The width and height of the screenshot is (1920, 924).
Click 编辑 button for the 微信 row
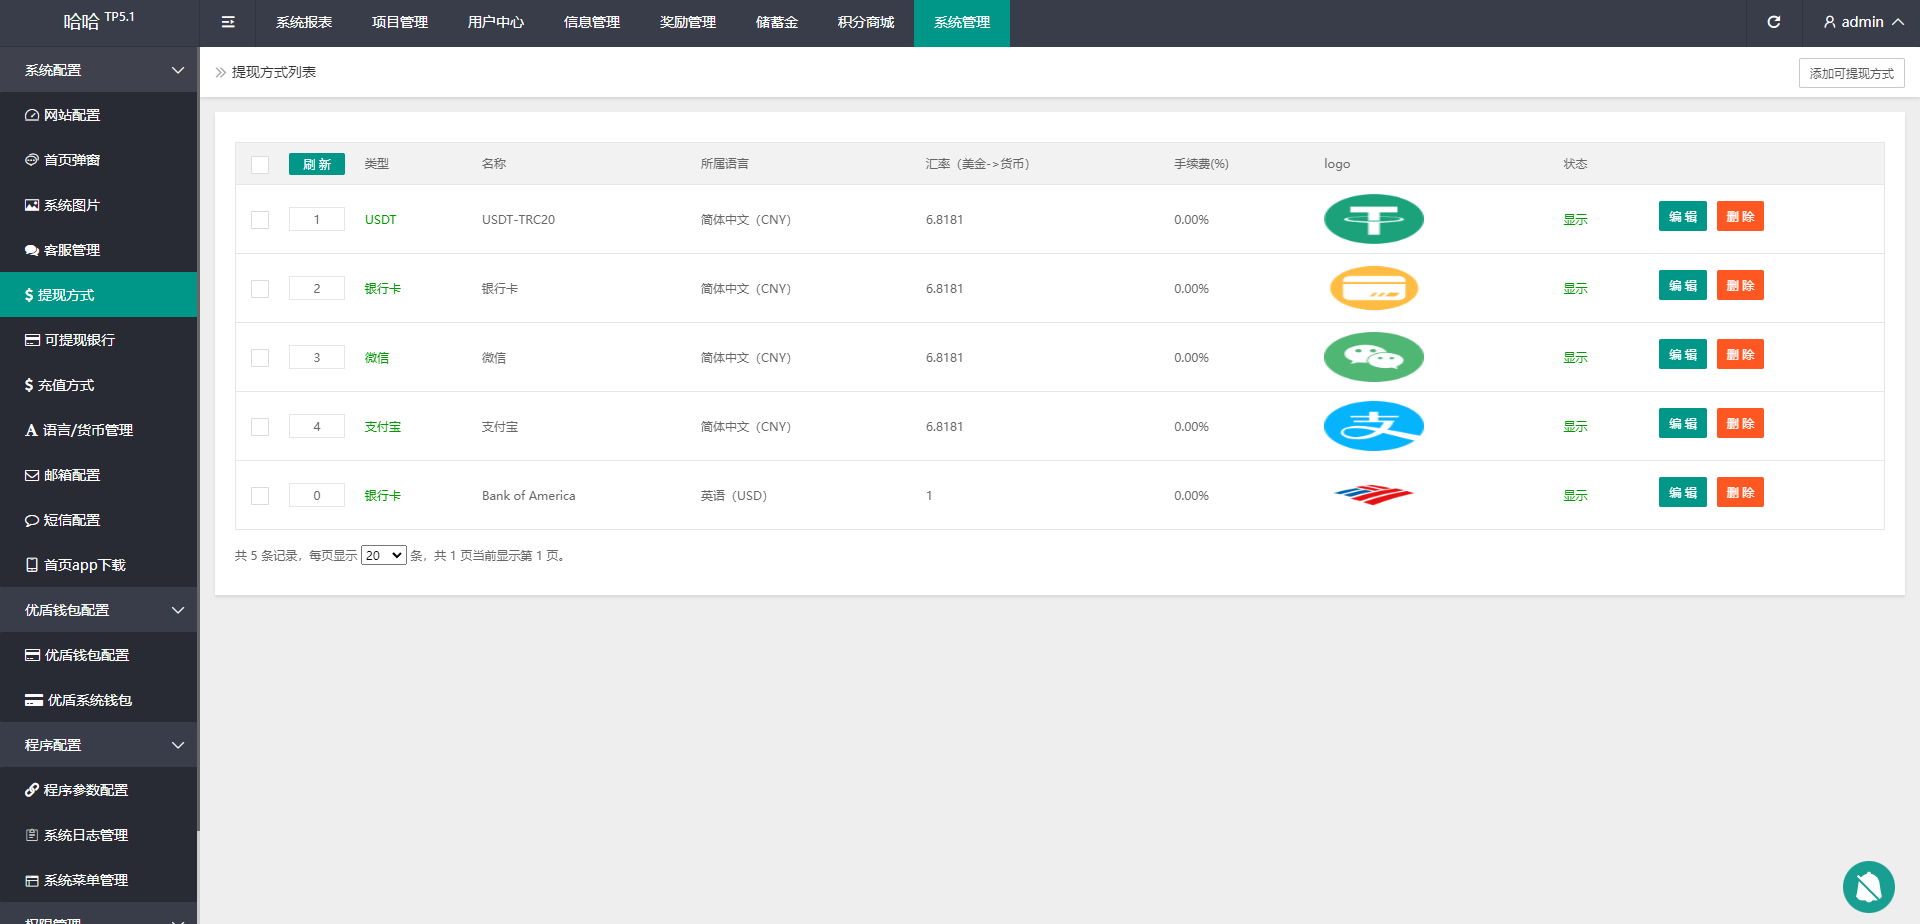point(1682,355)
